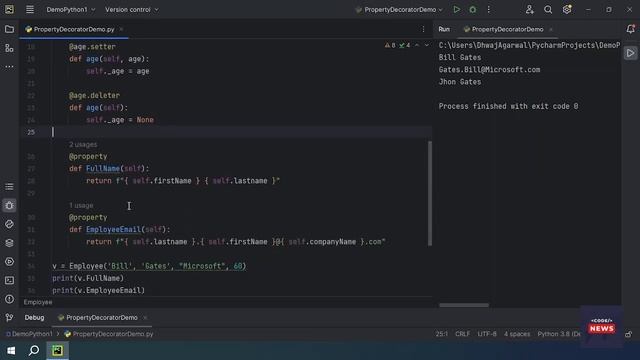Viewport: 640px width, 360px height.
Task: Open the Project tool window folder icon
Action: [9, 29]
